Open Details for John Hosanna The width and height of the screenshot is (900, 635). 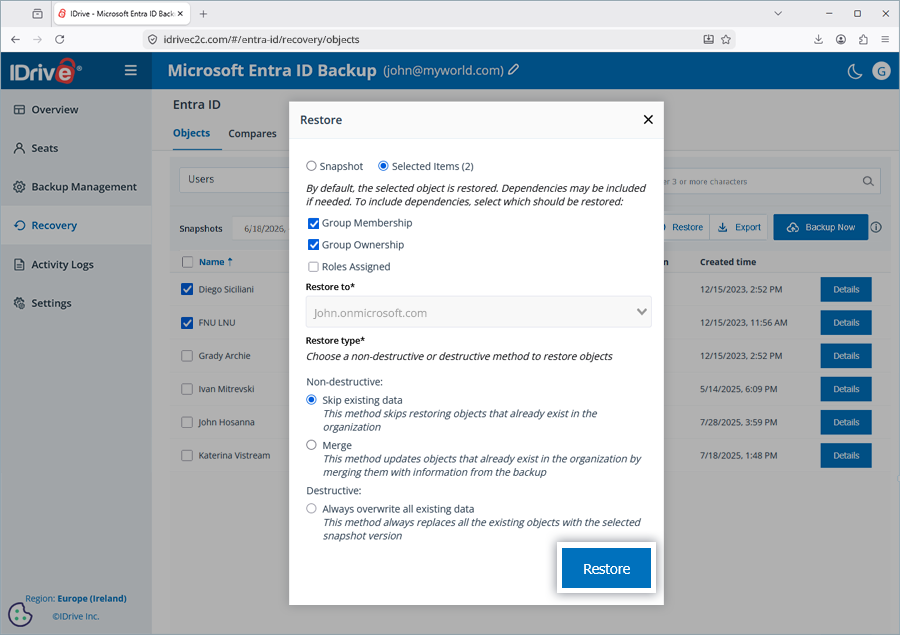846,423
